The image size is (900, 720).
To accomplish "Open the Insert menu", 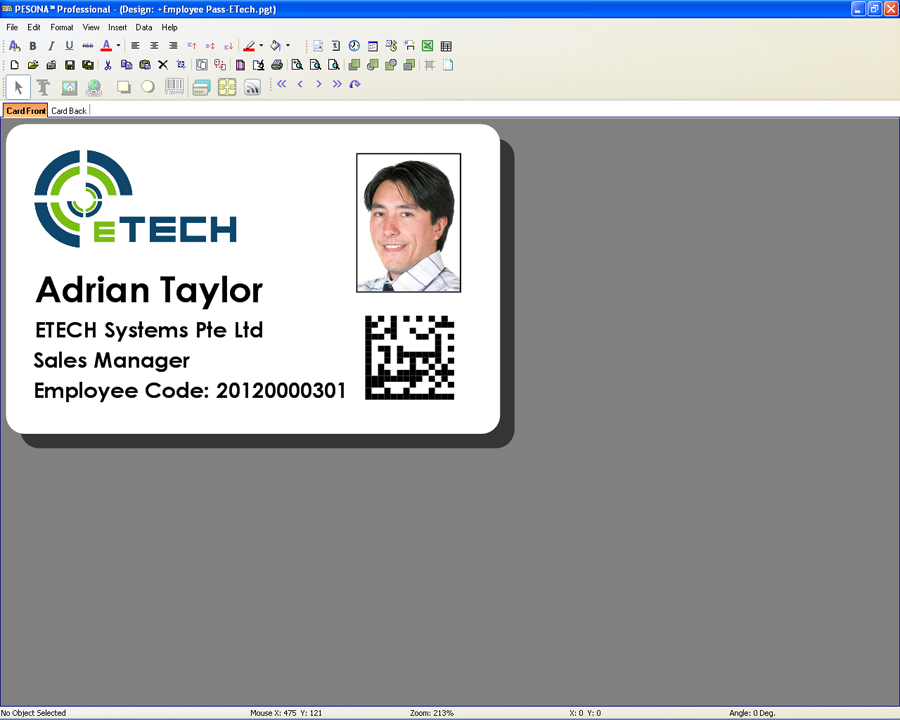I will click(x=117, y=27).
